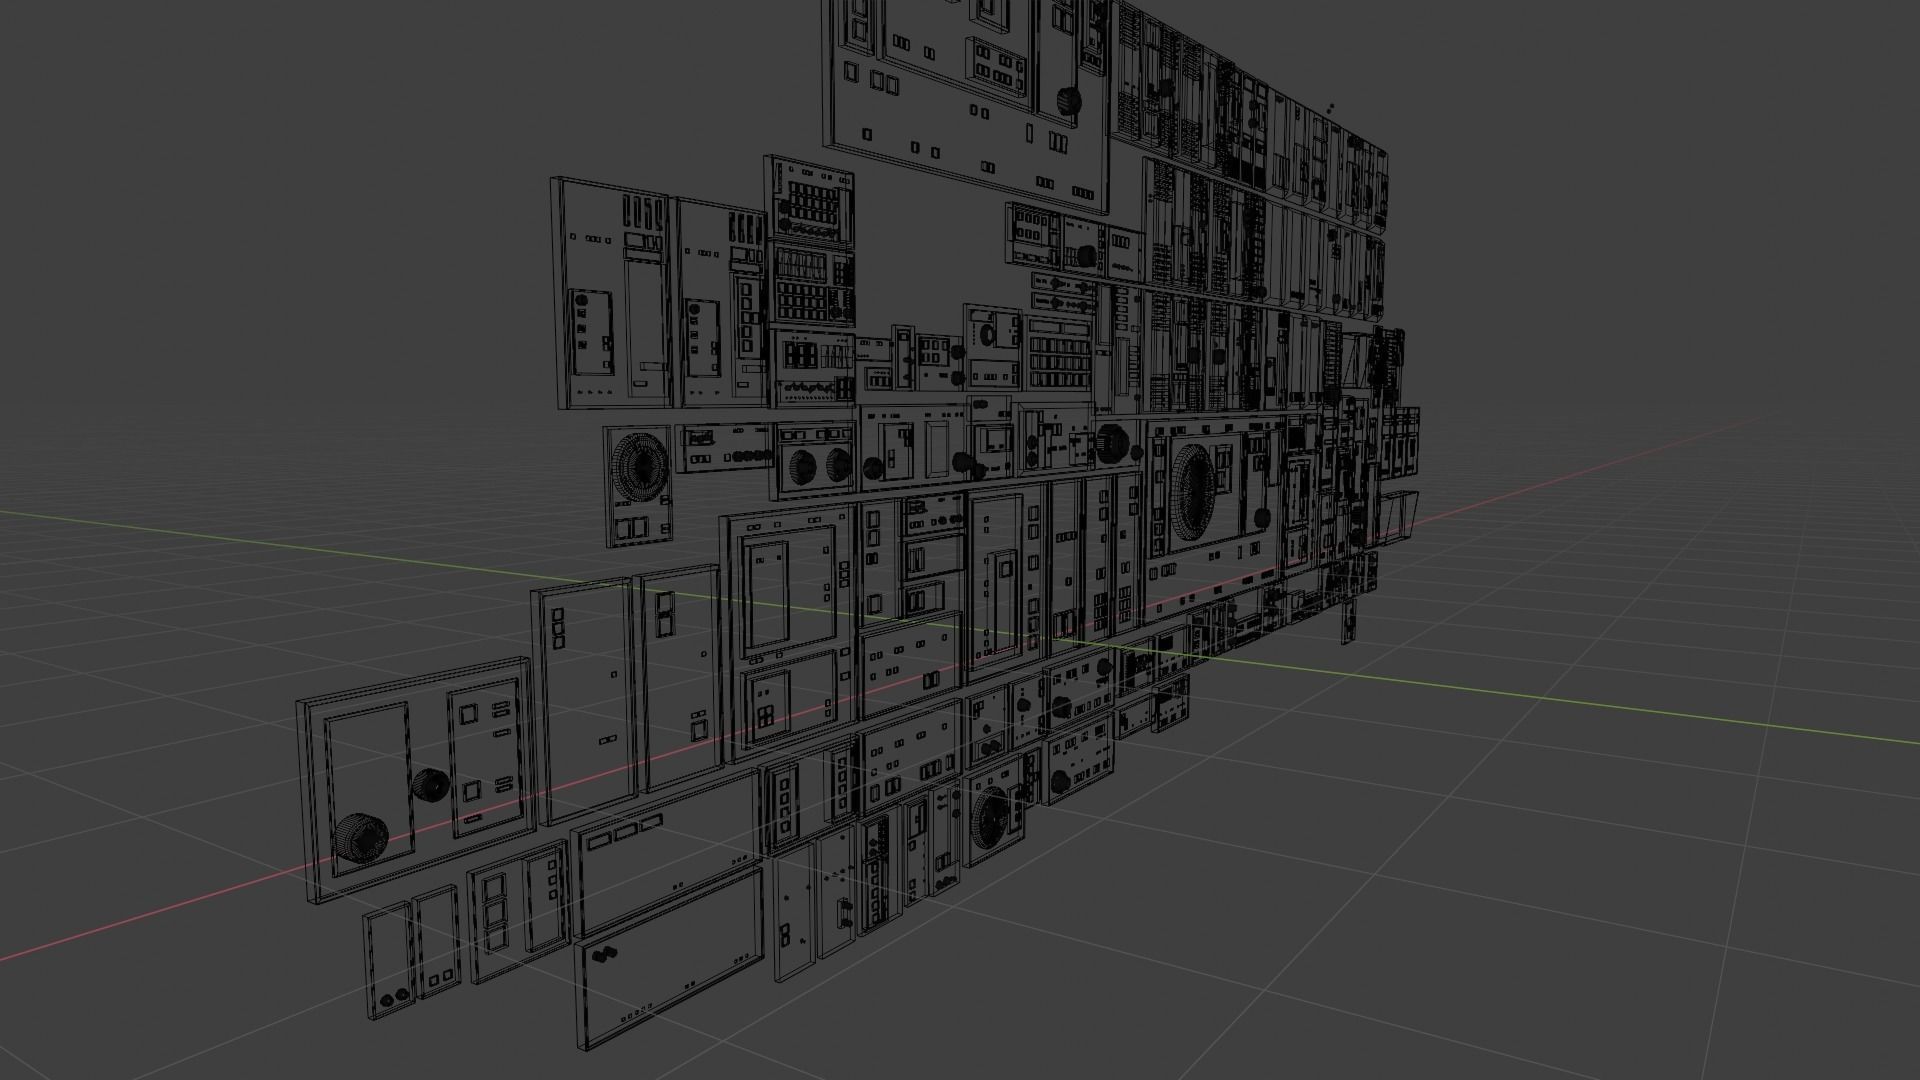Click the smaller knob on the leftmost foreground panel
The image size is (1920, 1080).
tap(430, 785)
